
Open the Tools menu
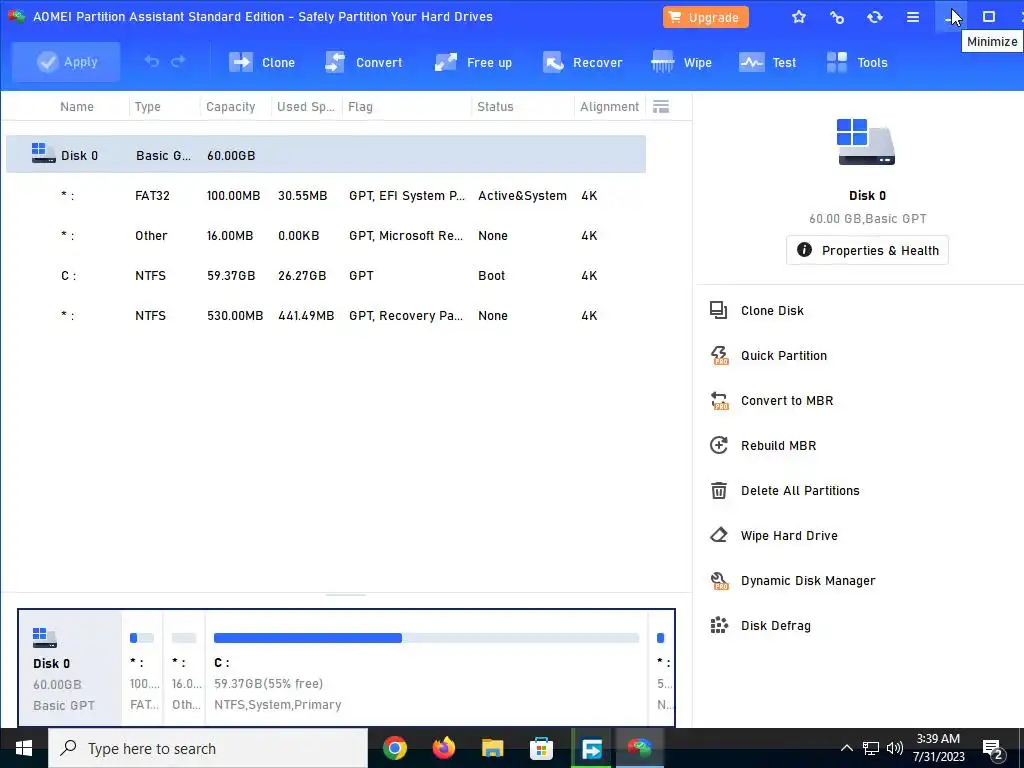(857, 63)
